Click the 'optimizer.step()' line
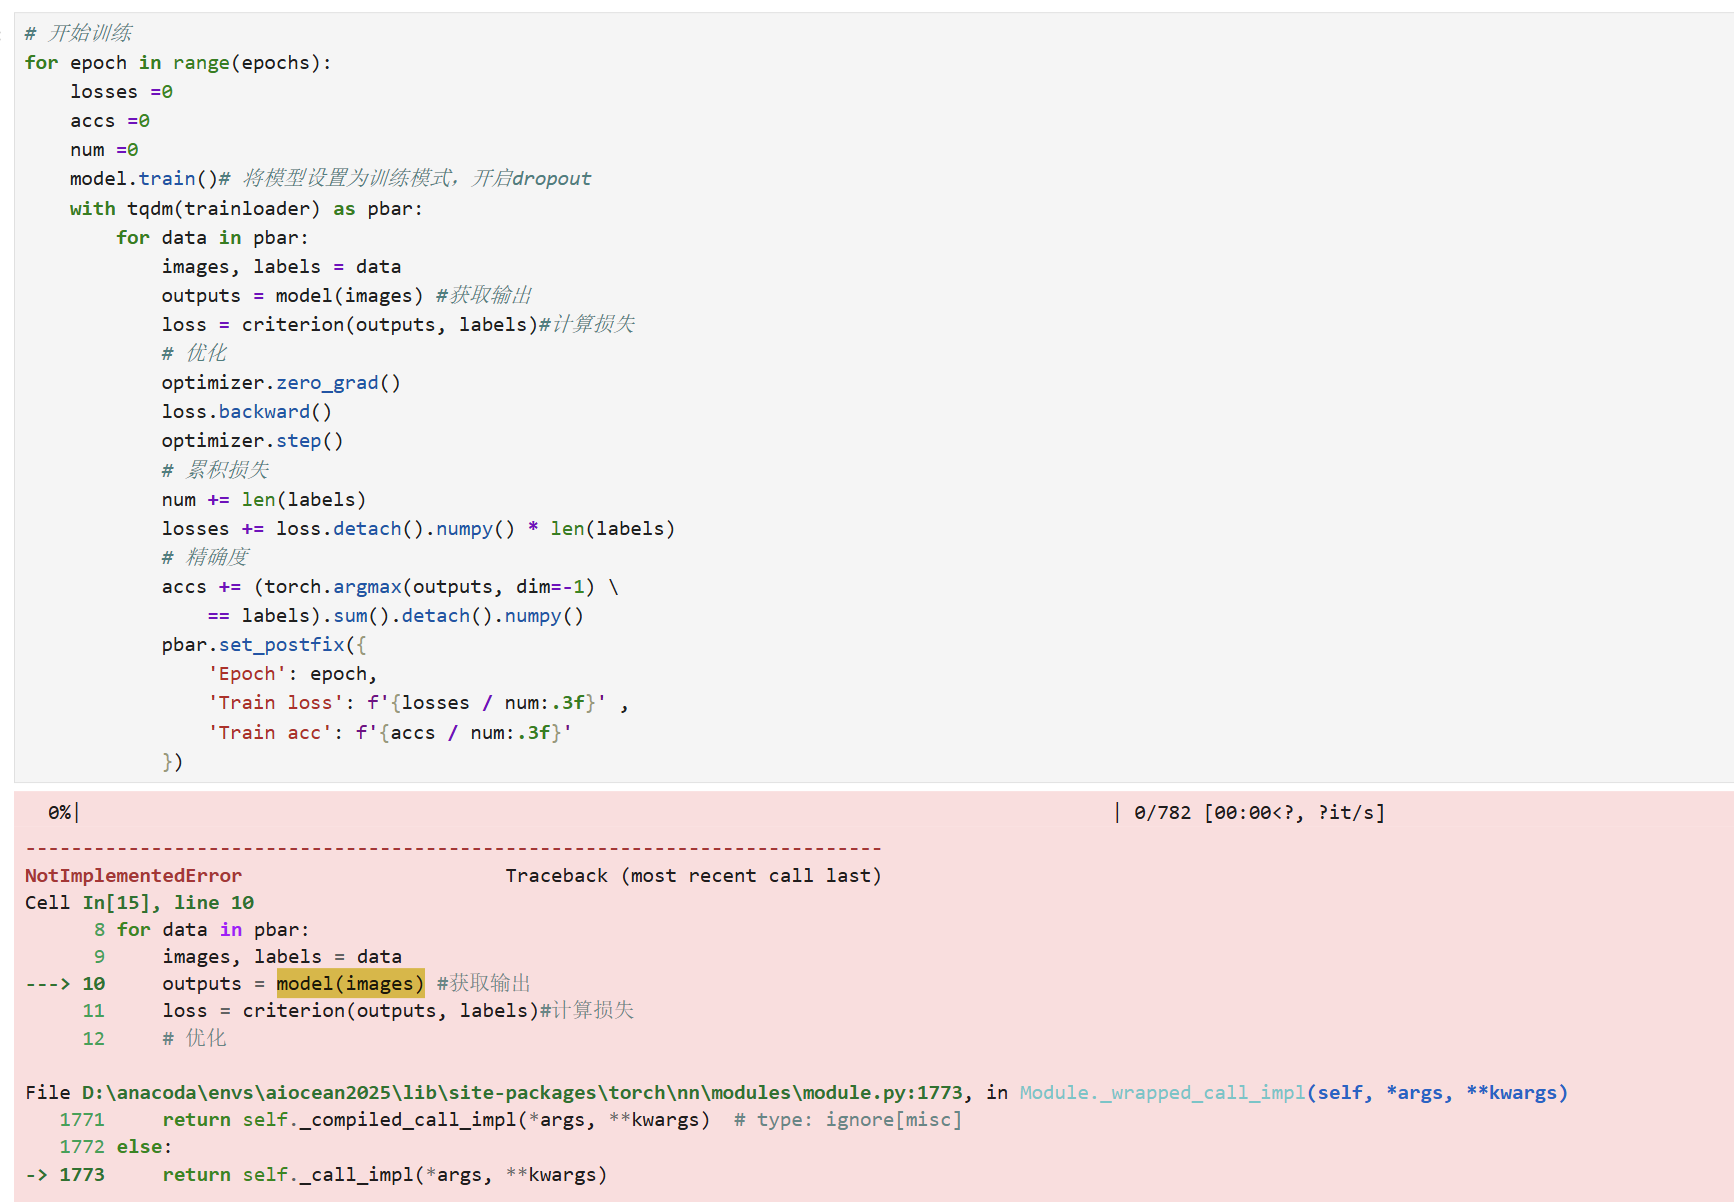Screen dimensions: 1734x1202 252,441
